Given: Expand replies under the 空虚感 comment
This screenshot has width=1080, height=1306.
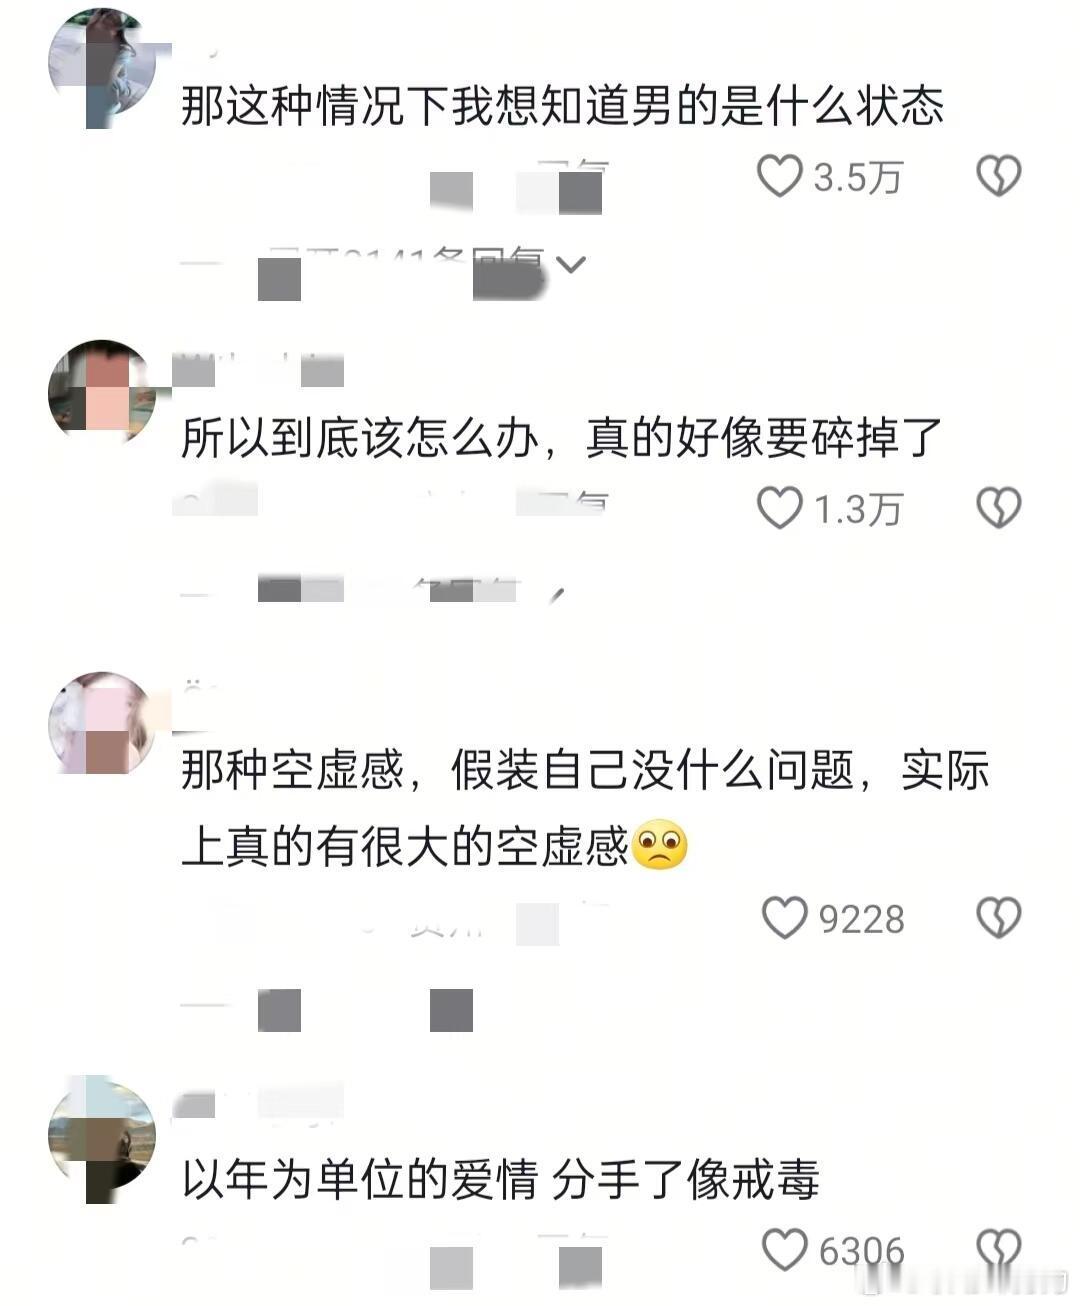Looking at the screenshot, I should click(x=330, y=1011).
